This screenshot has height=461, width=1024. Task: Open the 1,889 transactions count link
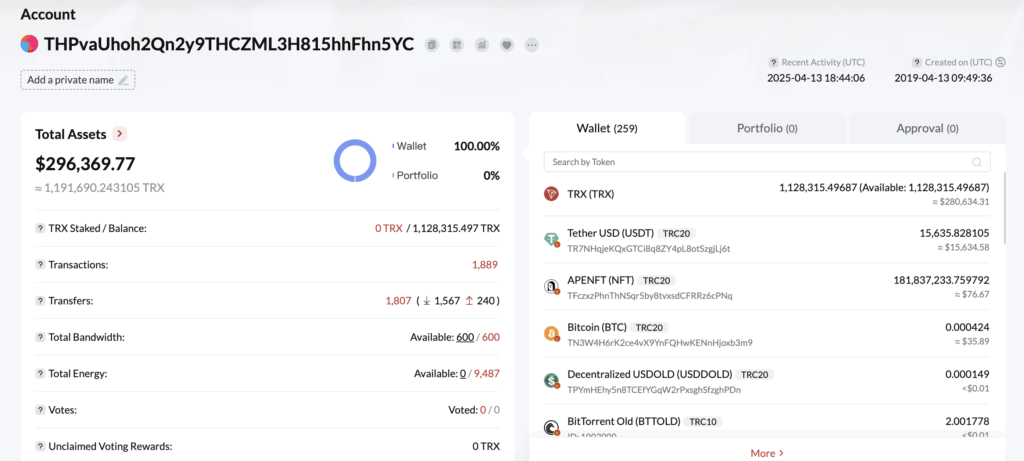click(x=485, y=264)
